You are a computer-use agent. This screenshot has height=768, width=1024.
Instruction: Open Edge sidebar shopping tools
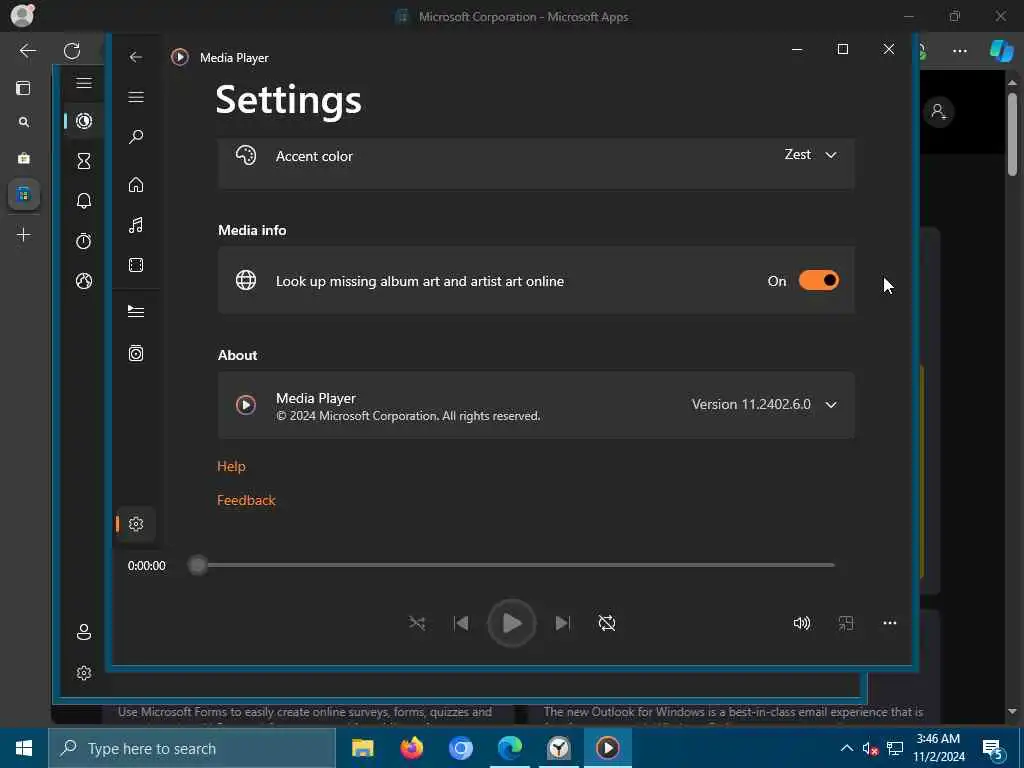[24, 158]
